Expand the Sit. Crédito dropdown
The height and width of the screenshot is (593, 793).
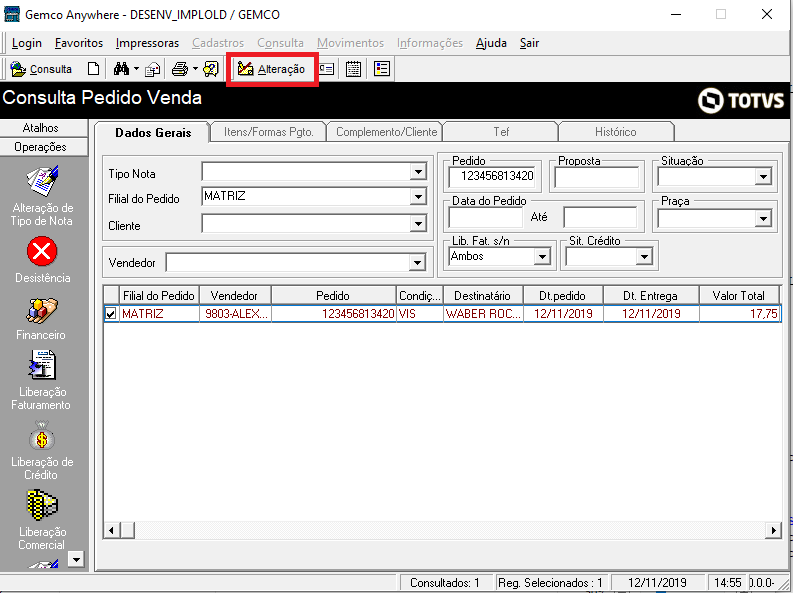644,257
